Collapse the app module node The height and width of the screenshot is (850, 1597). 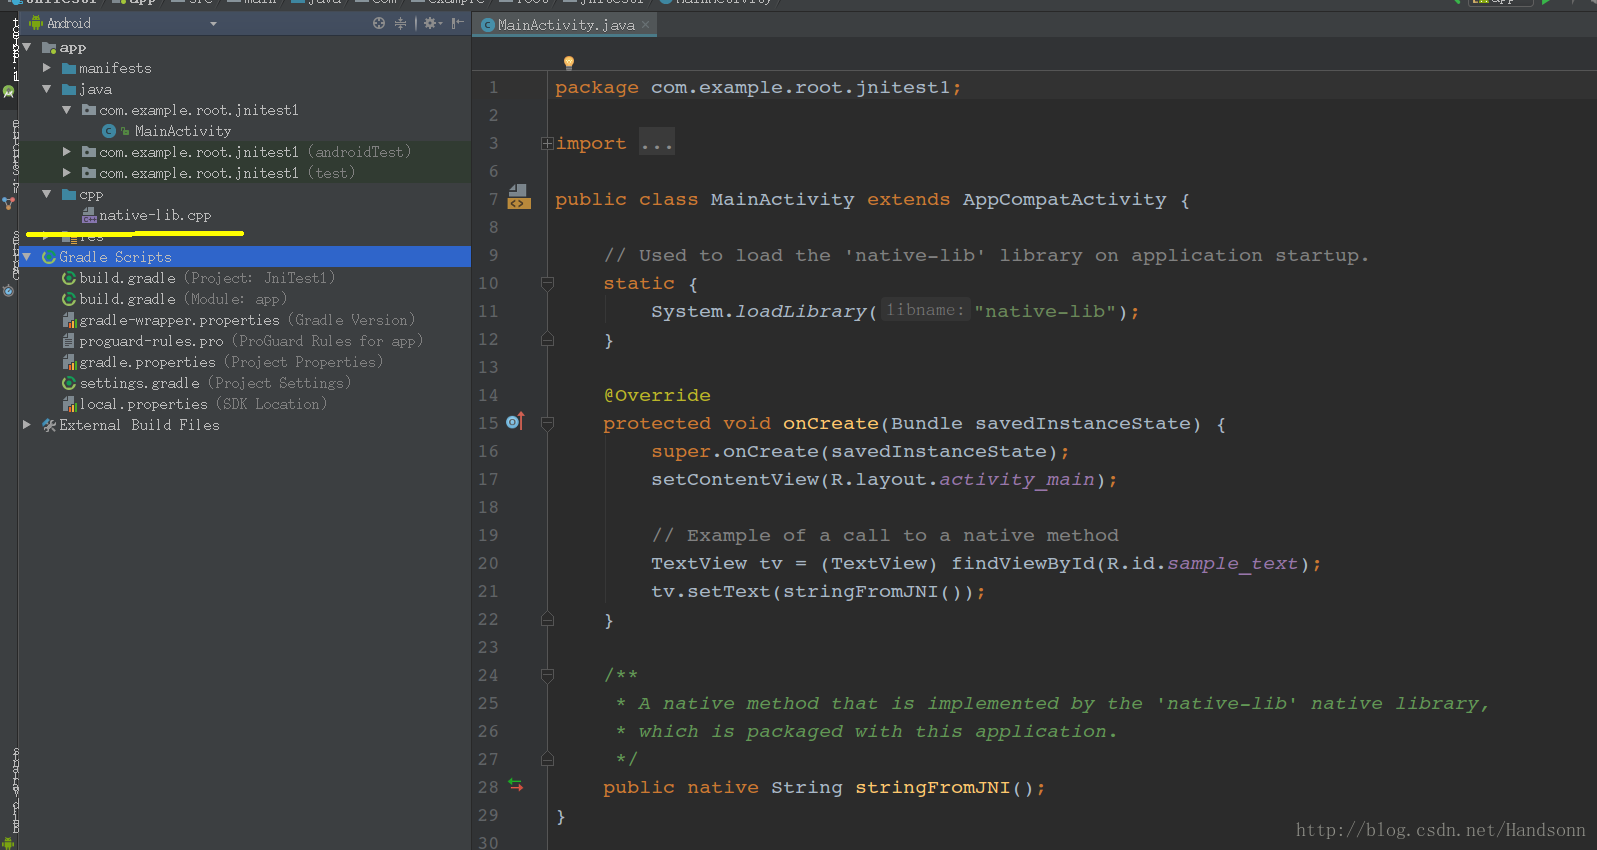coord(27,47)
